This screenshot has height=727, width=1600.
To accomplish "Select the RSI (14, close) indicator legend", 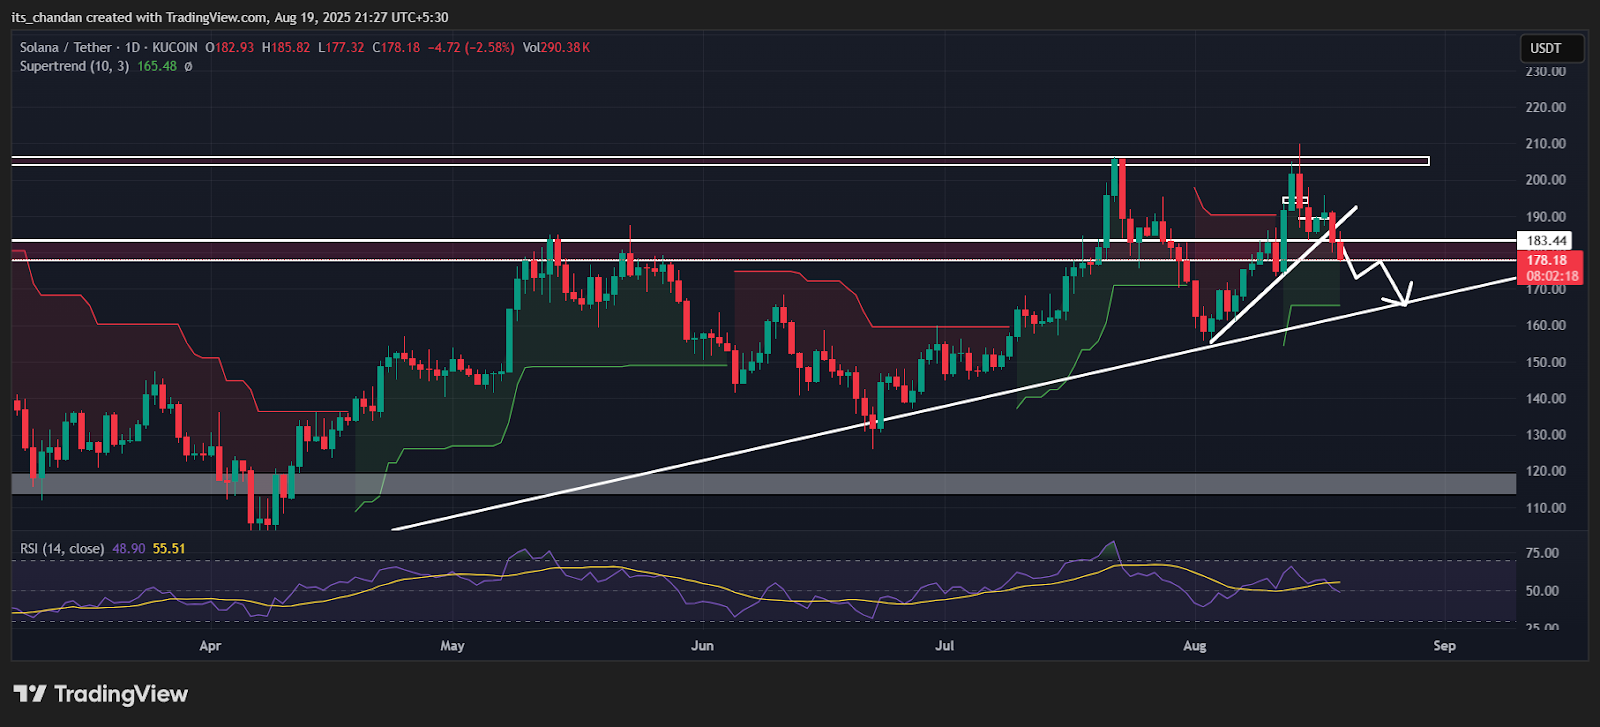I will [62, 548].
